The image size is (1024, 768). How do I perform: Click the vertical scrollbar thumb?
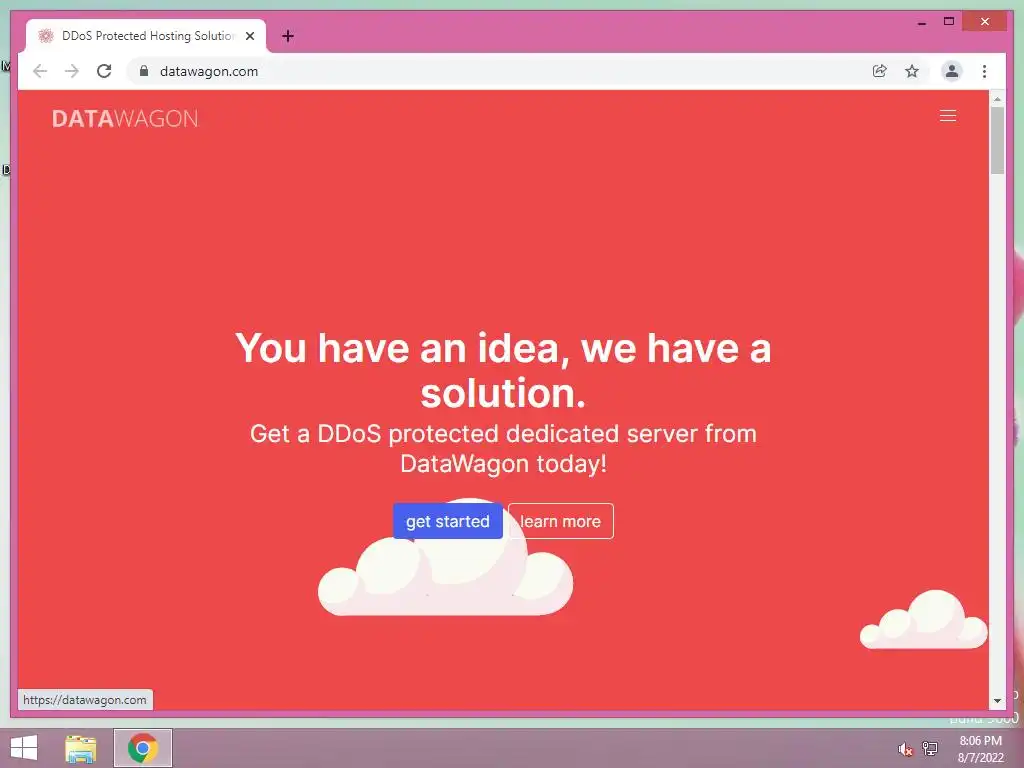(x=997, y=140)
